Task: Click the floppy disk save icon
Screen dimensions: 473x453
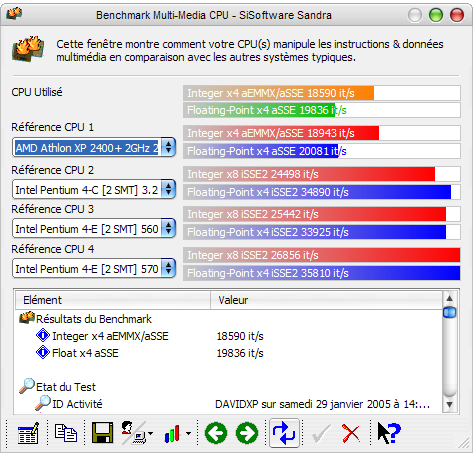Action: coord(102,433)
